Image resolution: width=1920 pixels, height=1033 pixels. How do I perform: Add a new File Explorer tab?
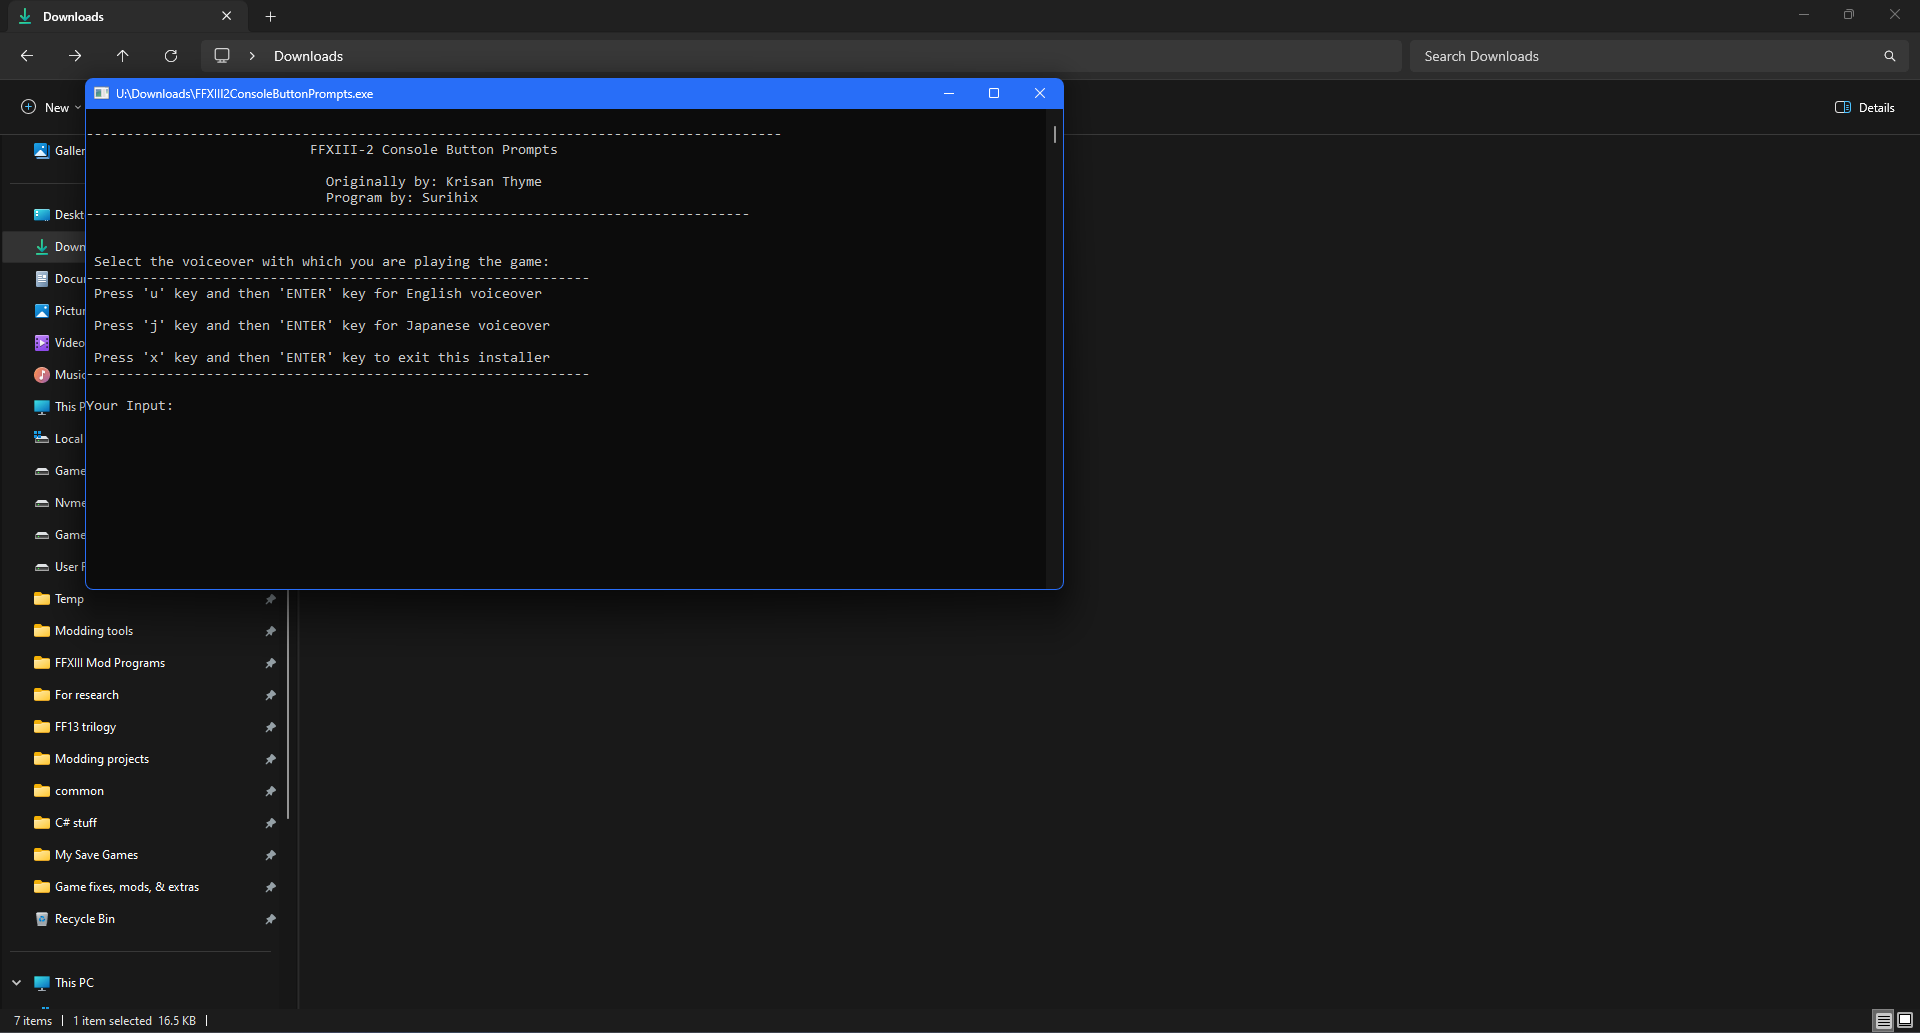click(x=270, y=16)
